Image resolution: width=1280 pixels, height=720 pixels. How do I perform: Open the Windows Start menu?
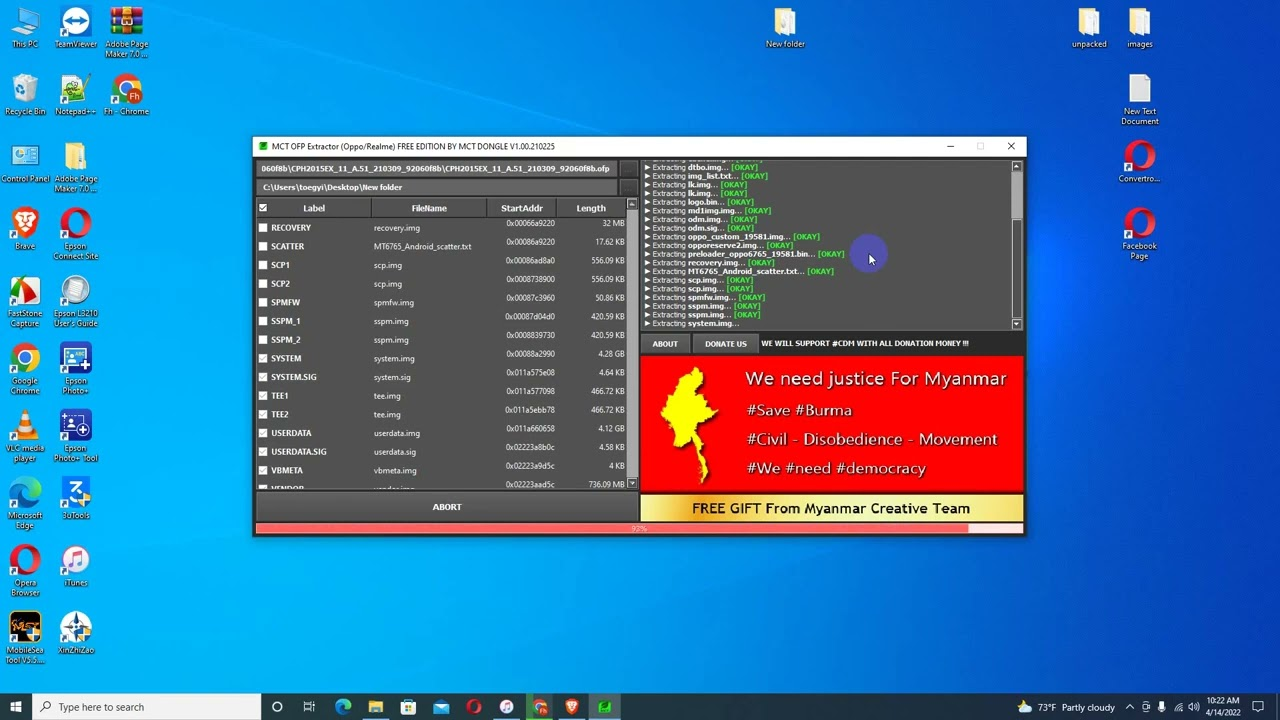tap(16, 707)
